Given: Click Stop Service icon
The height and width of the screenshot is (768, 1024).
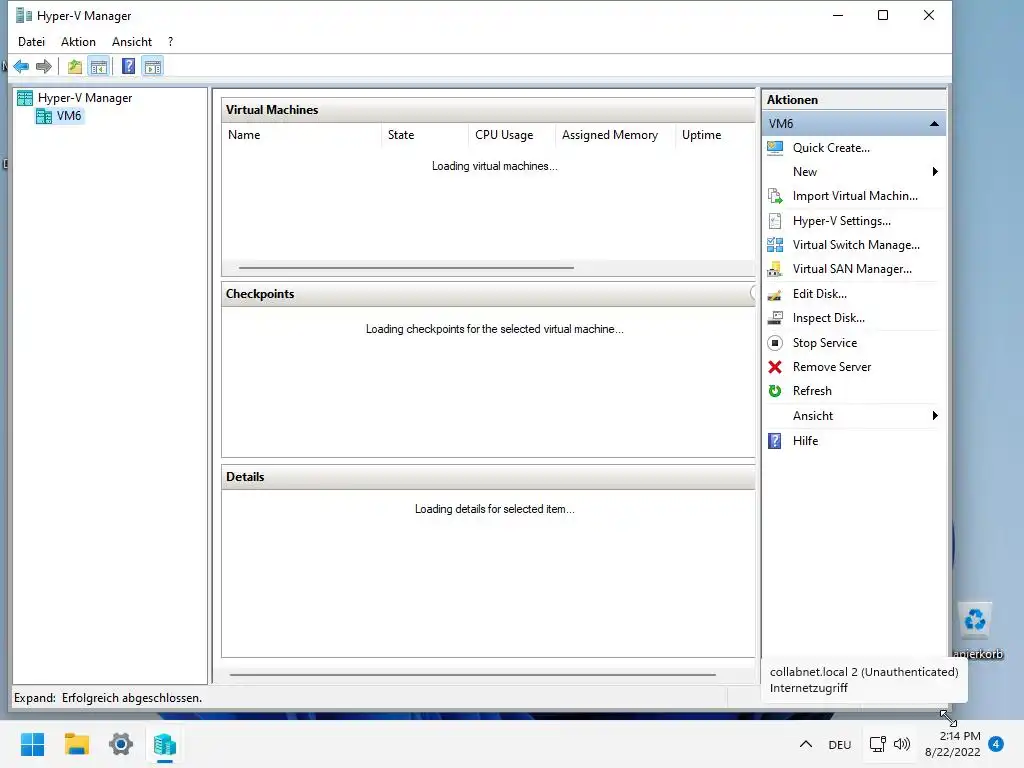Looking at the screenshot, I should tap(775, 343).
